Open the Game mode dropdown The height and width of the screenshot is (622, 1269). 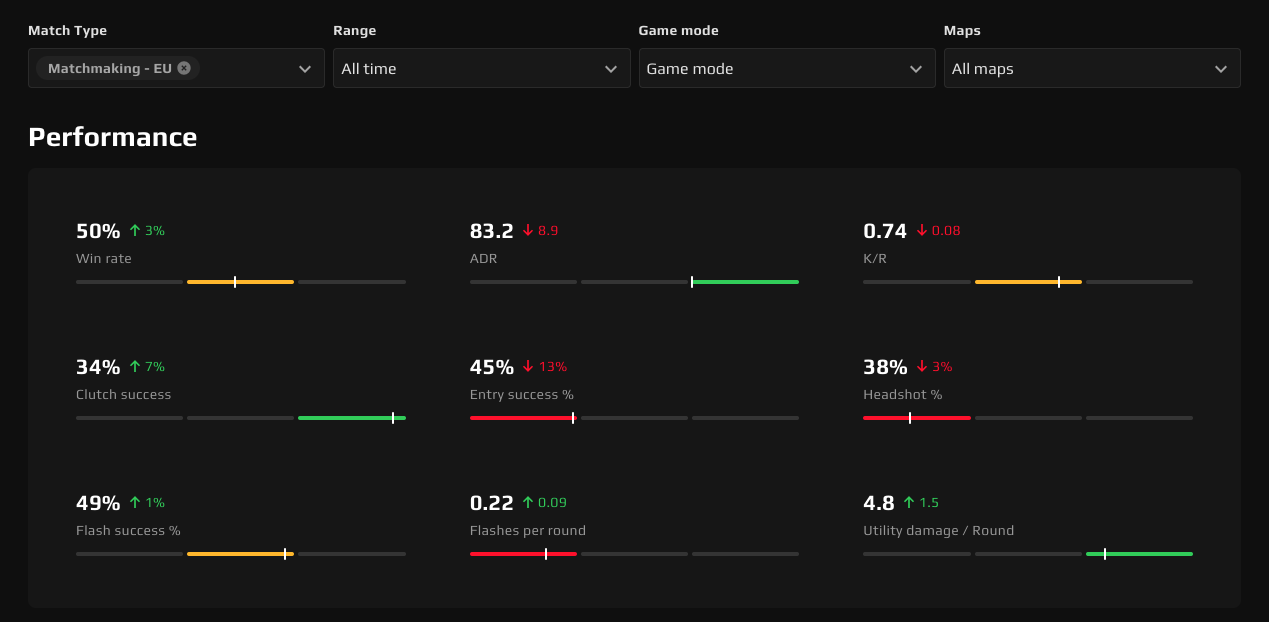tap(786, 68)
